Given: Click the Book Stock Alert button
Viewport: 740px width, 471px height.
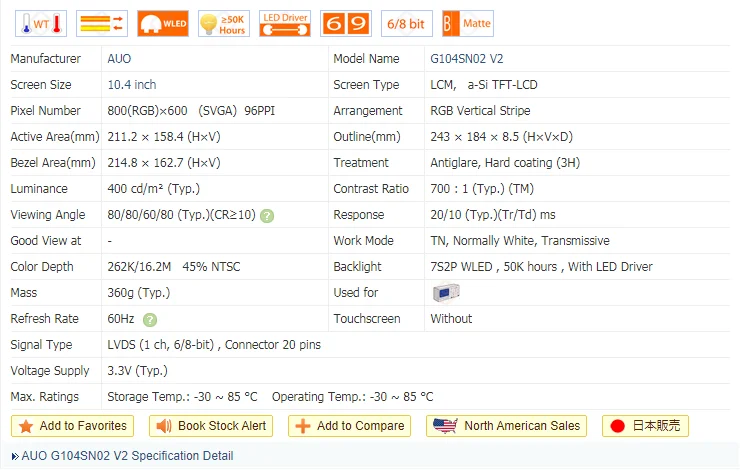Looking at the screenshot, I should pos(211,426).
